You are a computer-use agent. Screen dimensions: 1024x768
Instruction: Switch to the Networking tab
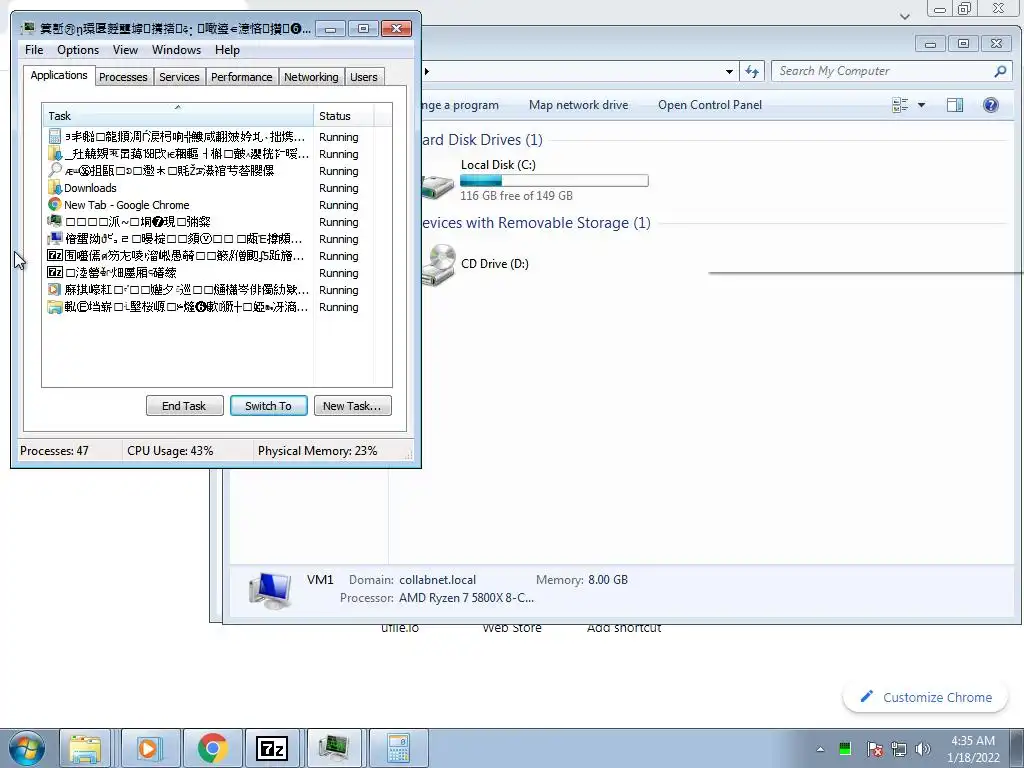coord(311,77)
